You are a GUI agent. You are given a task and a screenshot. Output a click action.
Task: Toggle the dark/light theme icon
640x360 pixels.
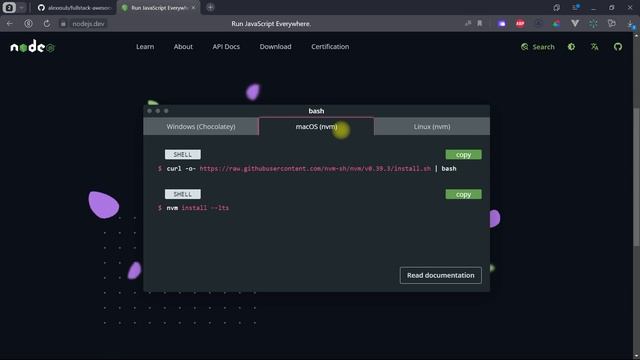coord(571,47)
